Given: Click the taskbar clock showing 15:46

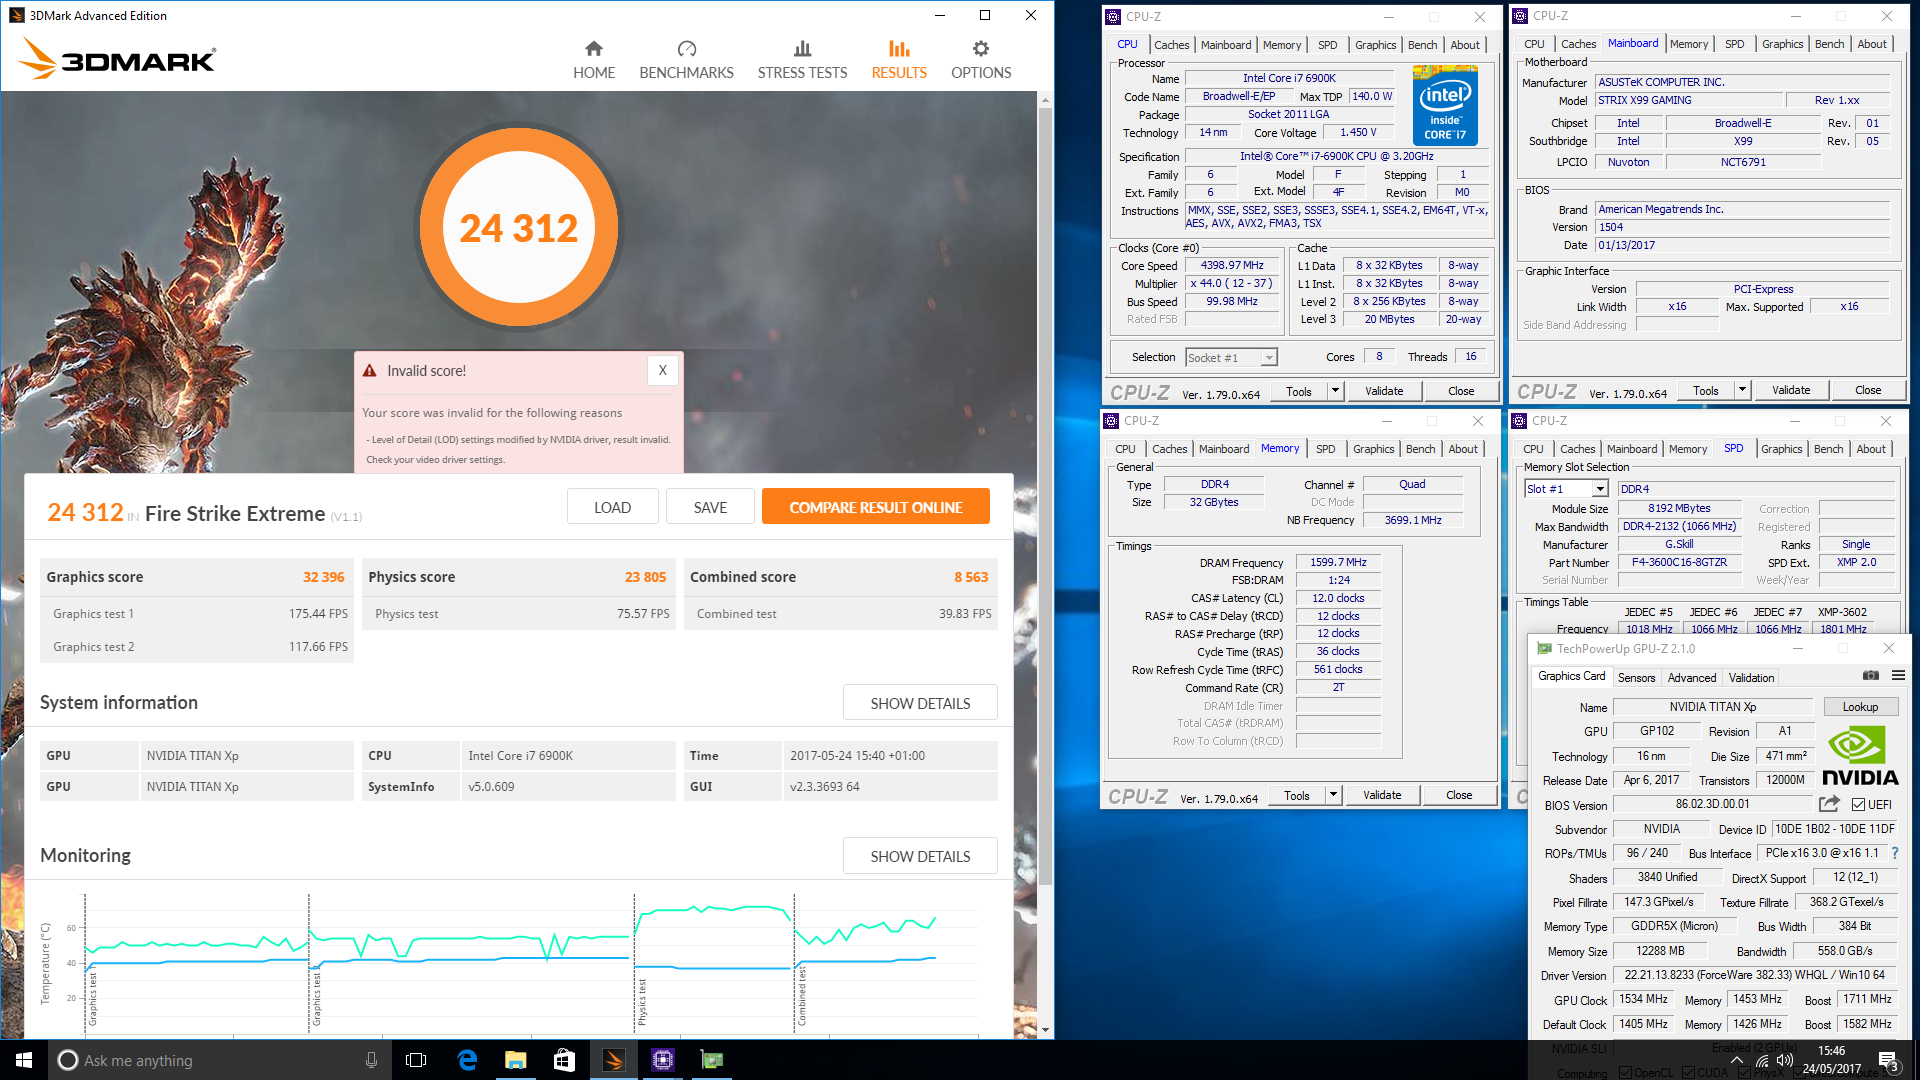Looking at the screenshot, I should click(x=1830, y=1060).
